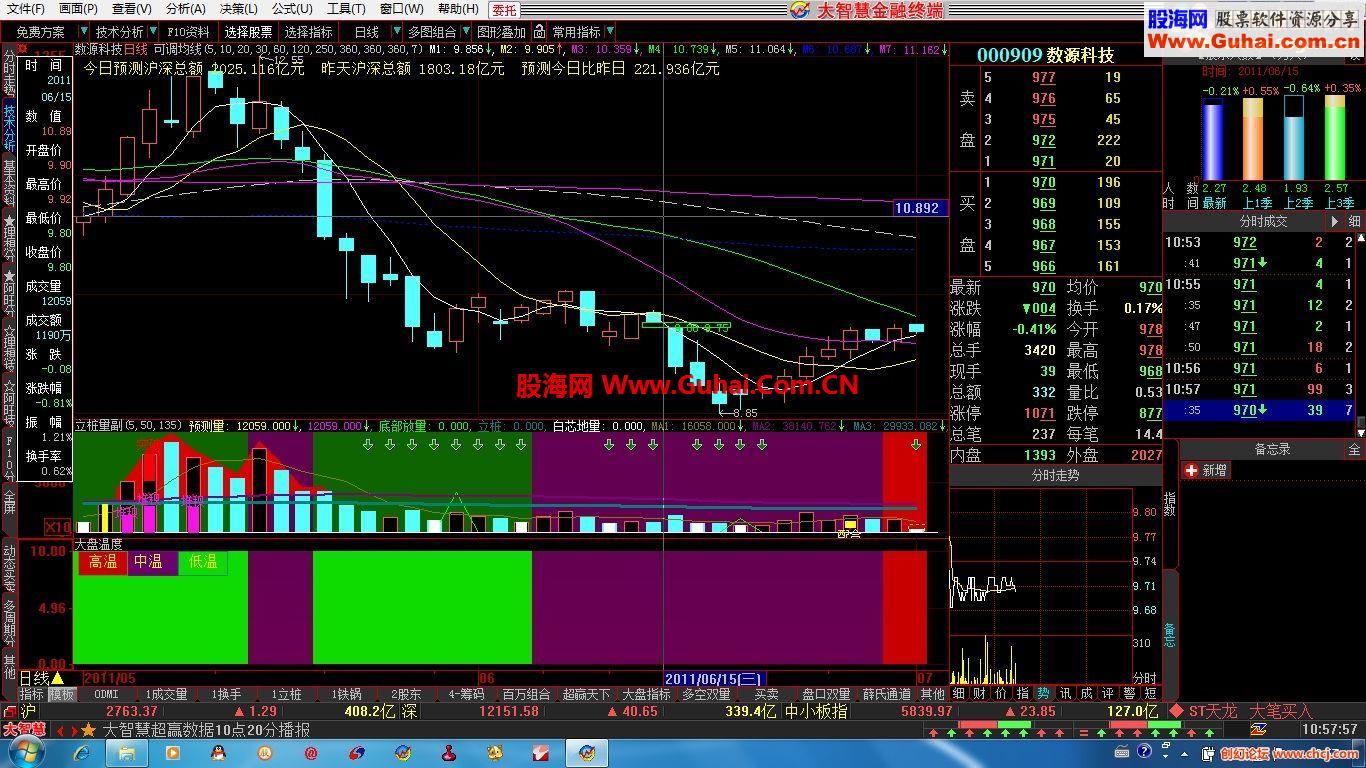Open the red @ mail taskbar icon

[311, 753]
